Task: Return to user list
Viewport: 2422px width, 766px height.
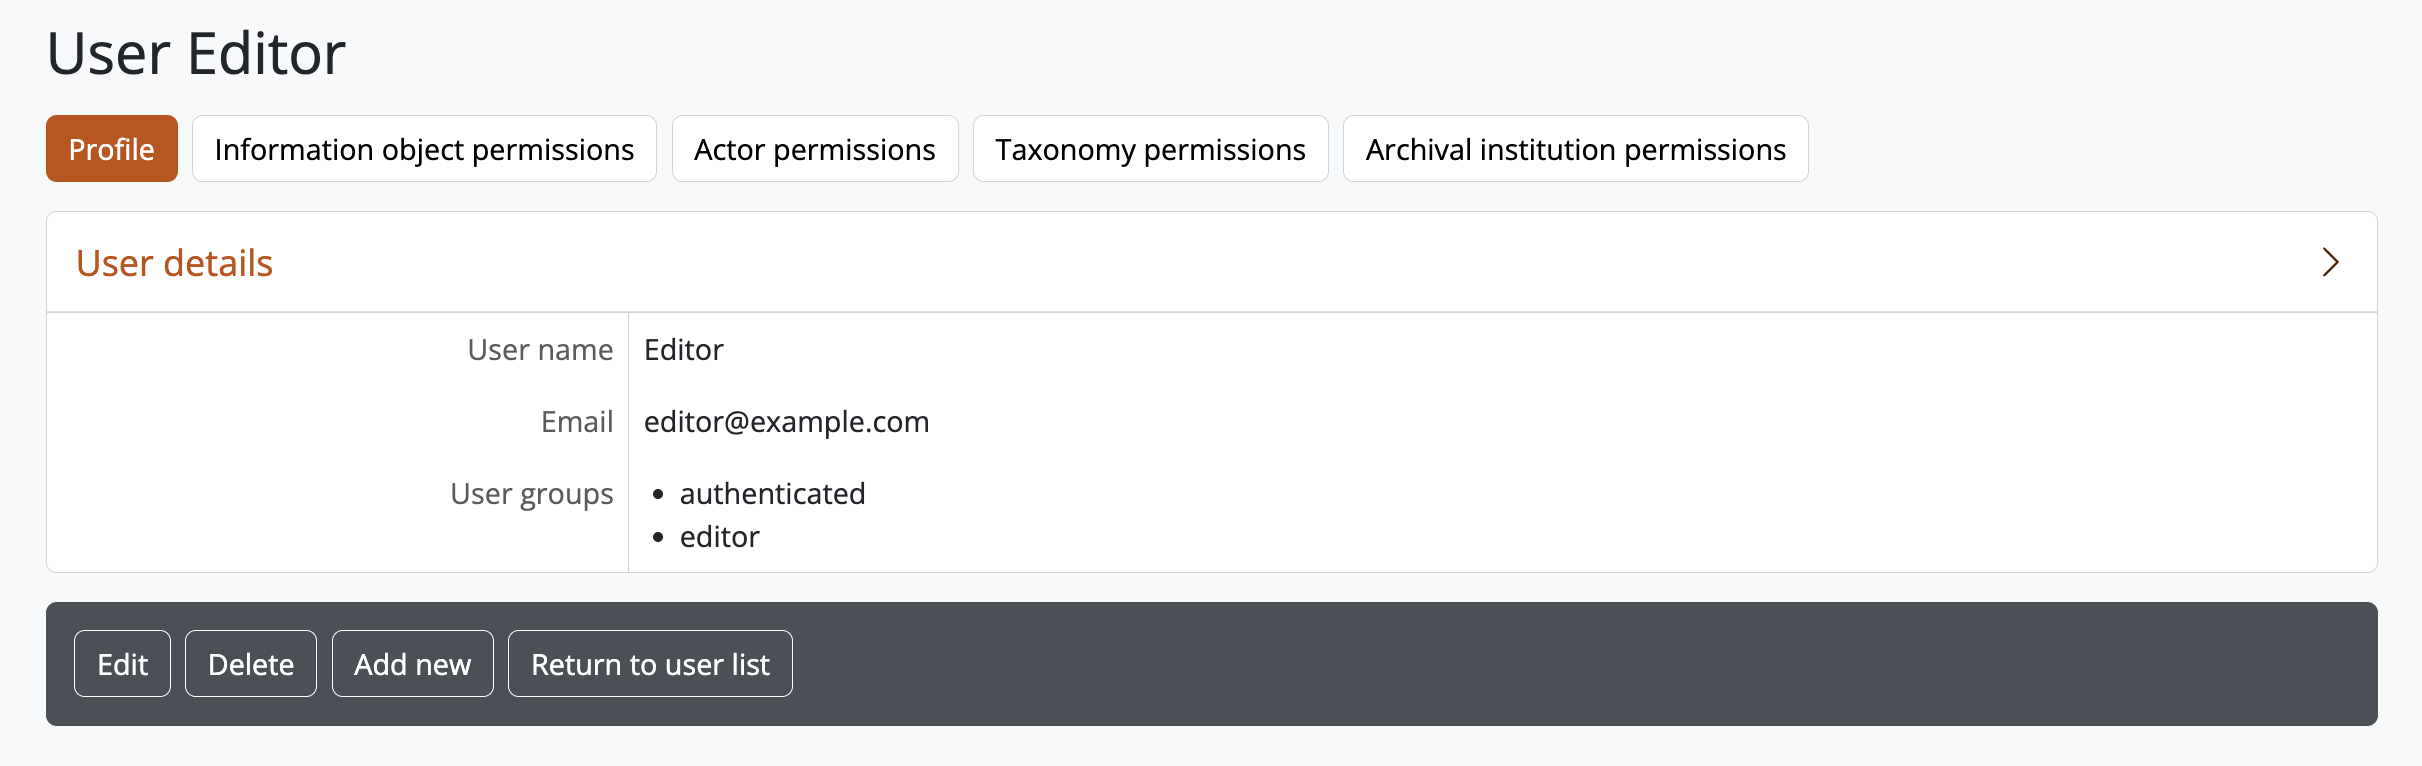Action: (x=650, y=664)
